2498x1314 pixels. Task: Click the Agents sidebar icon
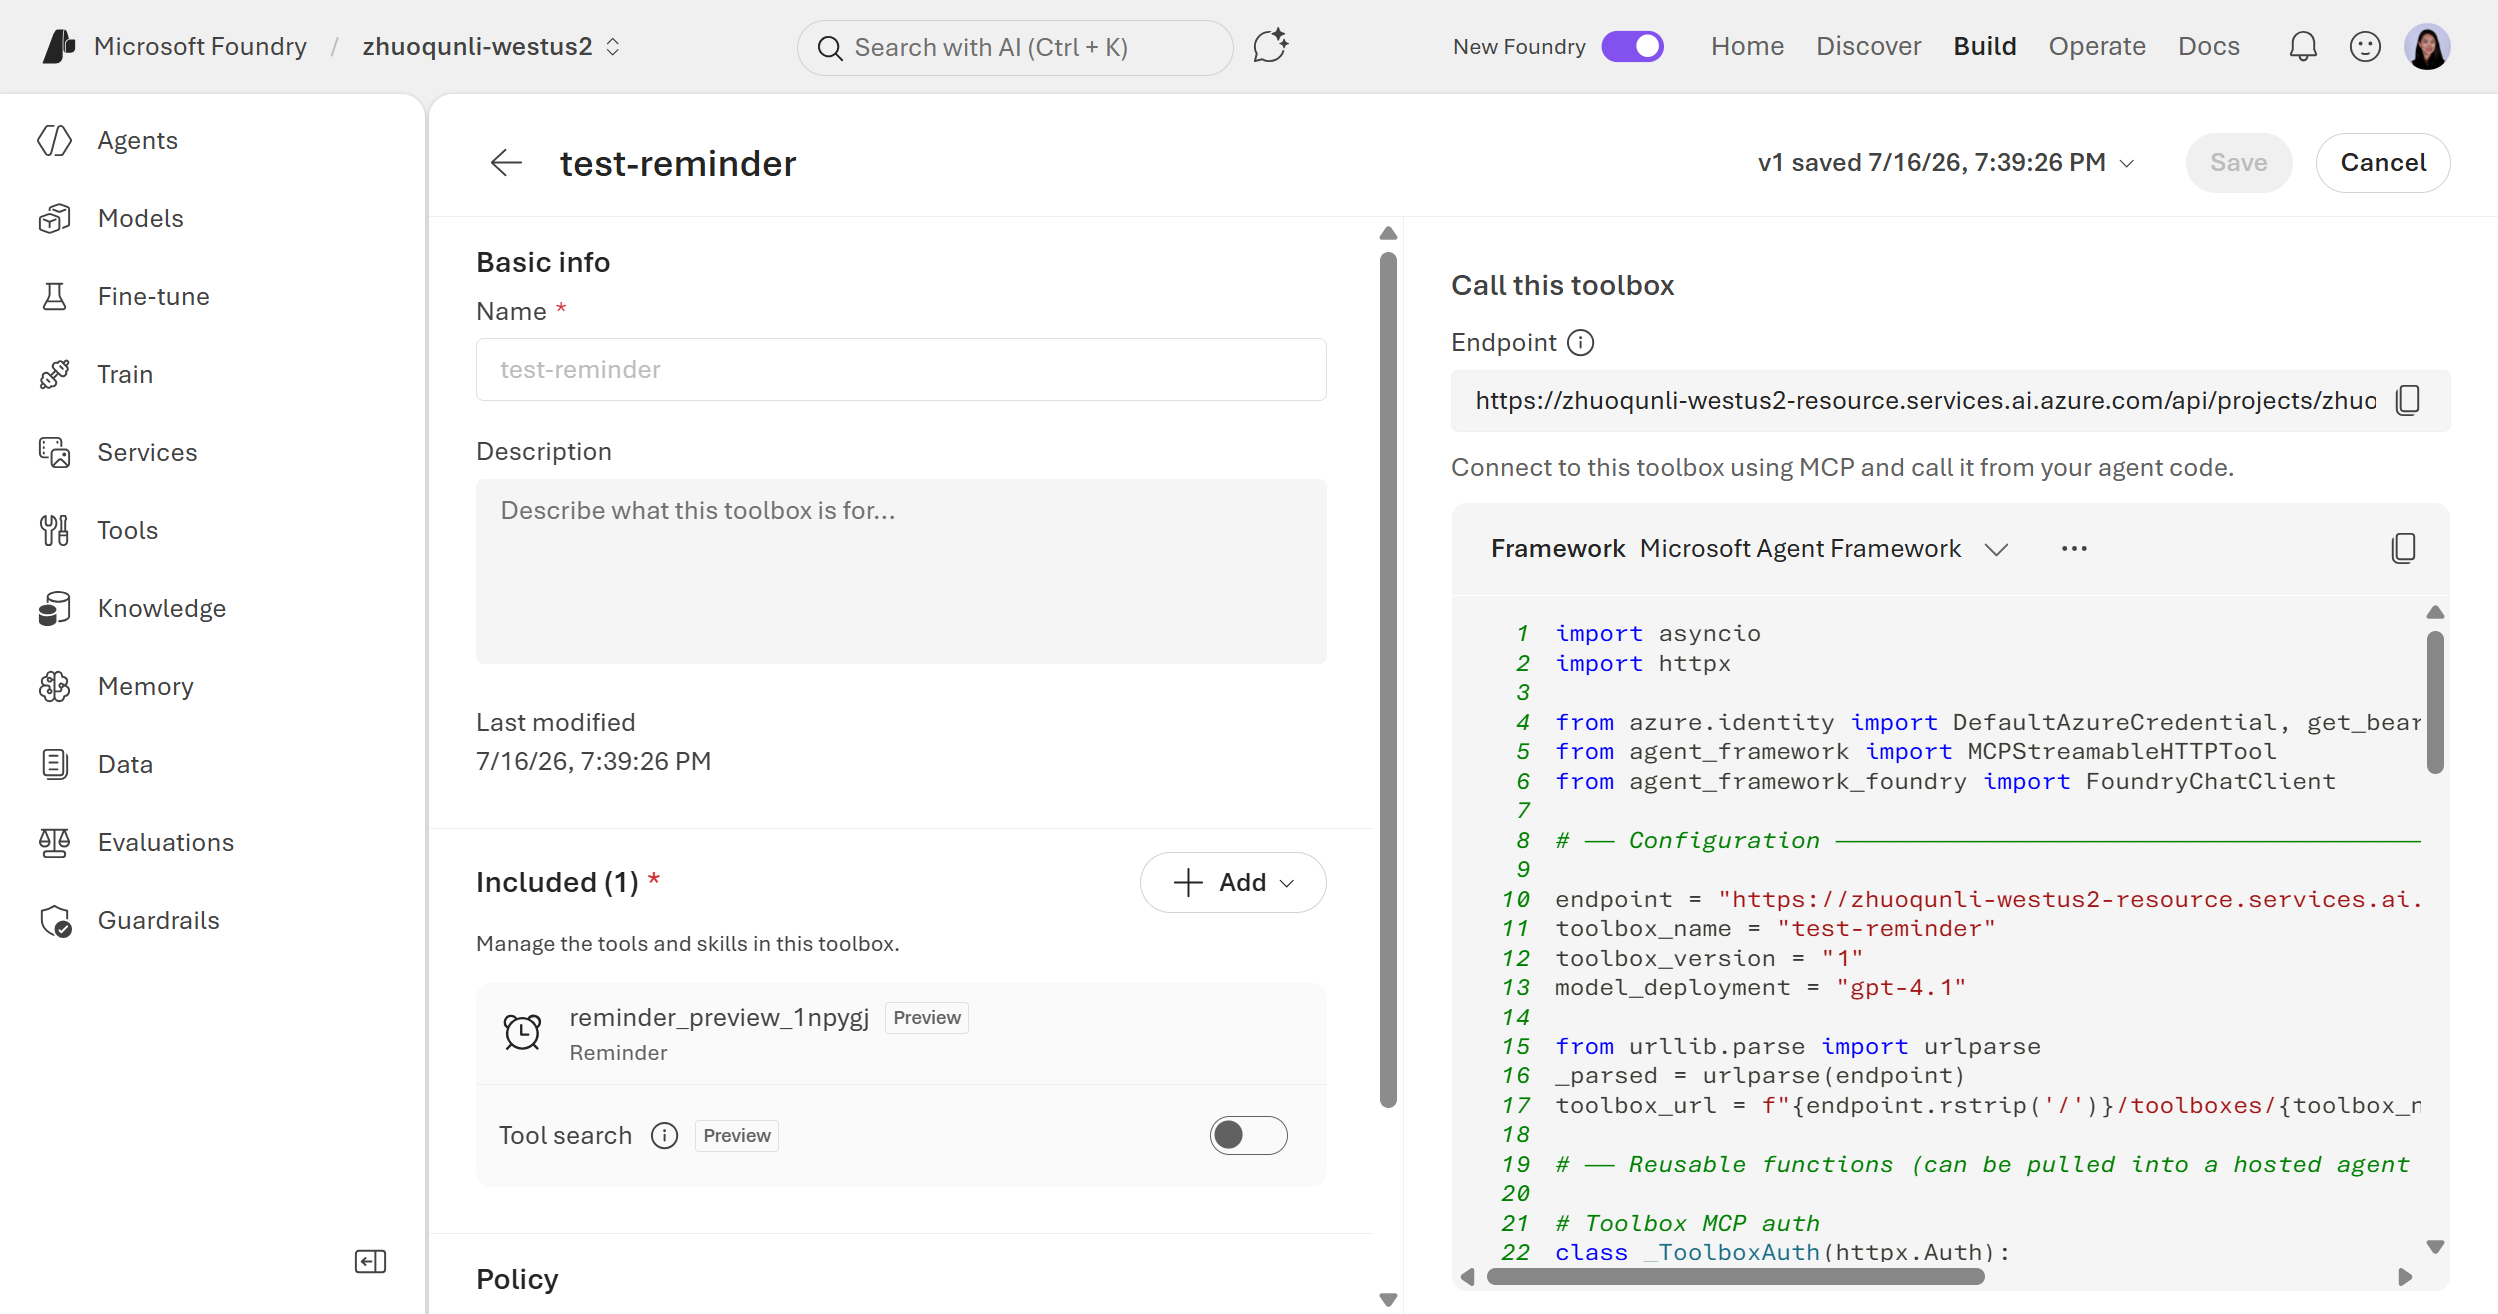pos(55,141)
